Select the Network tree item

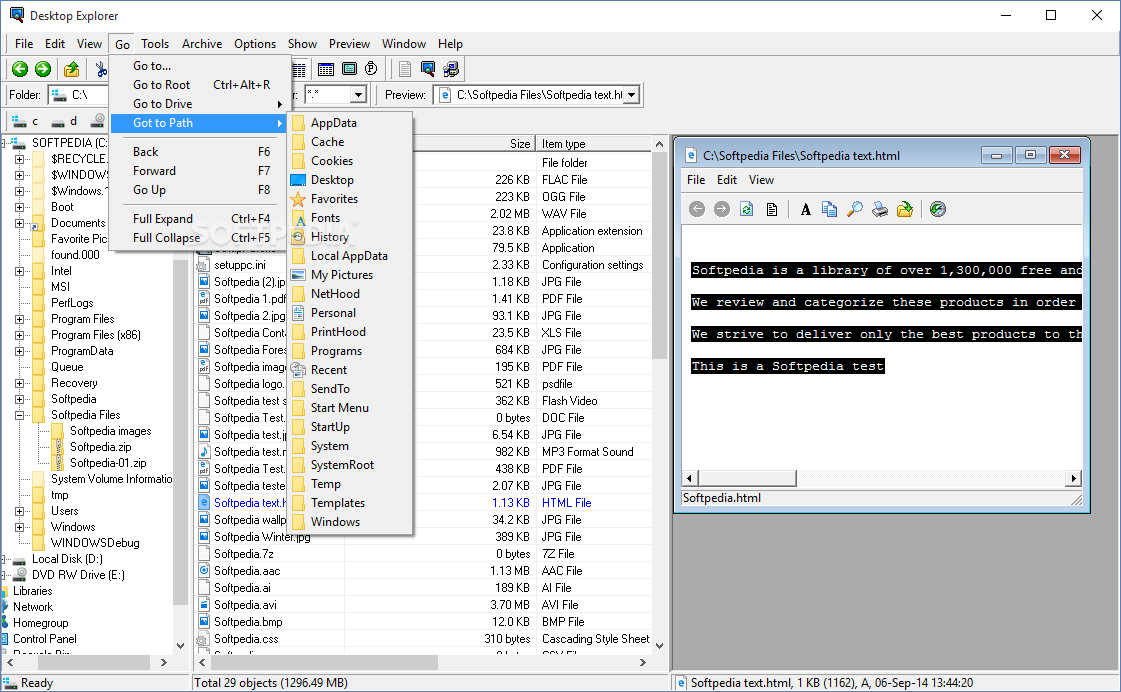[x=33, y=607]
